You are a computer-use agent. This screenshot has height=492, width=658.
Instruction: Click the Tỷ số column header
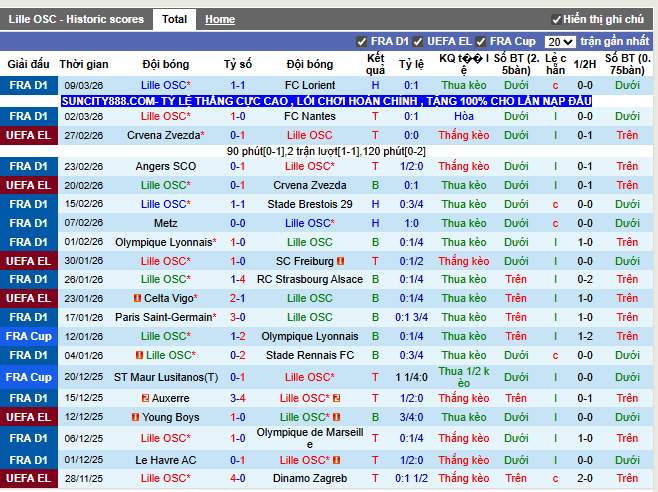tap(238, 64)
